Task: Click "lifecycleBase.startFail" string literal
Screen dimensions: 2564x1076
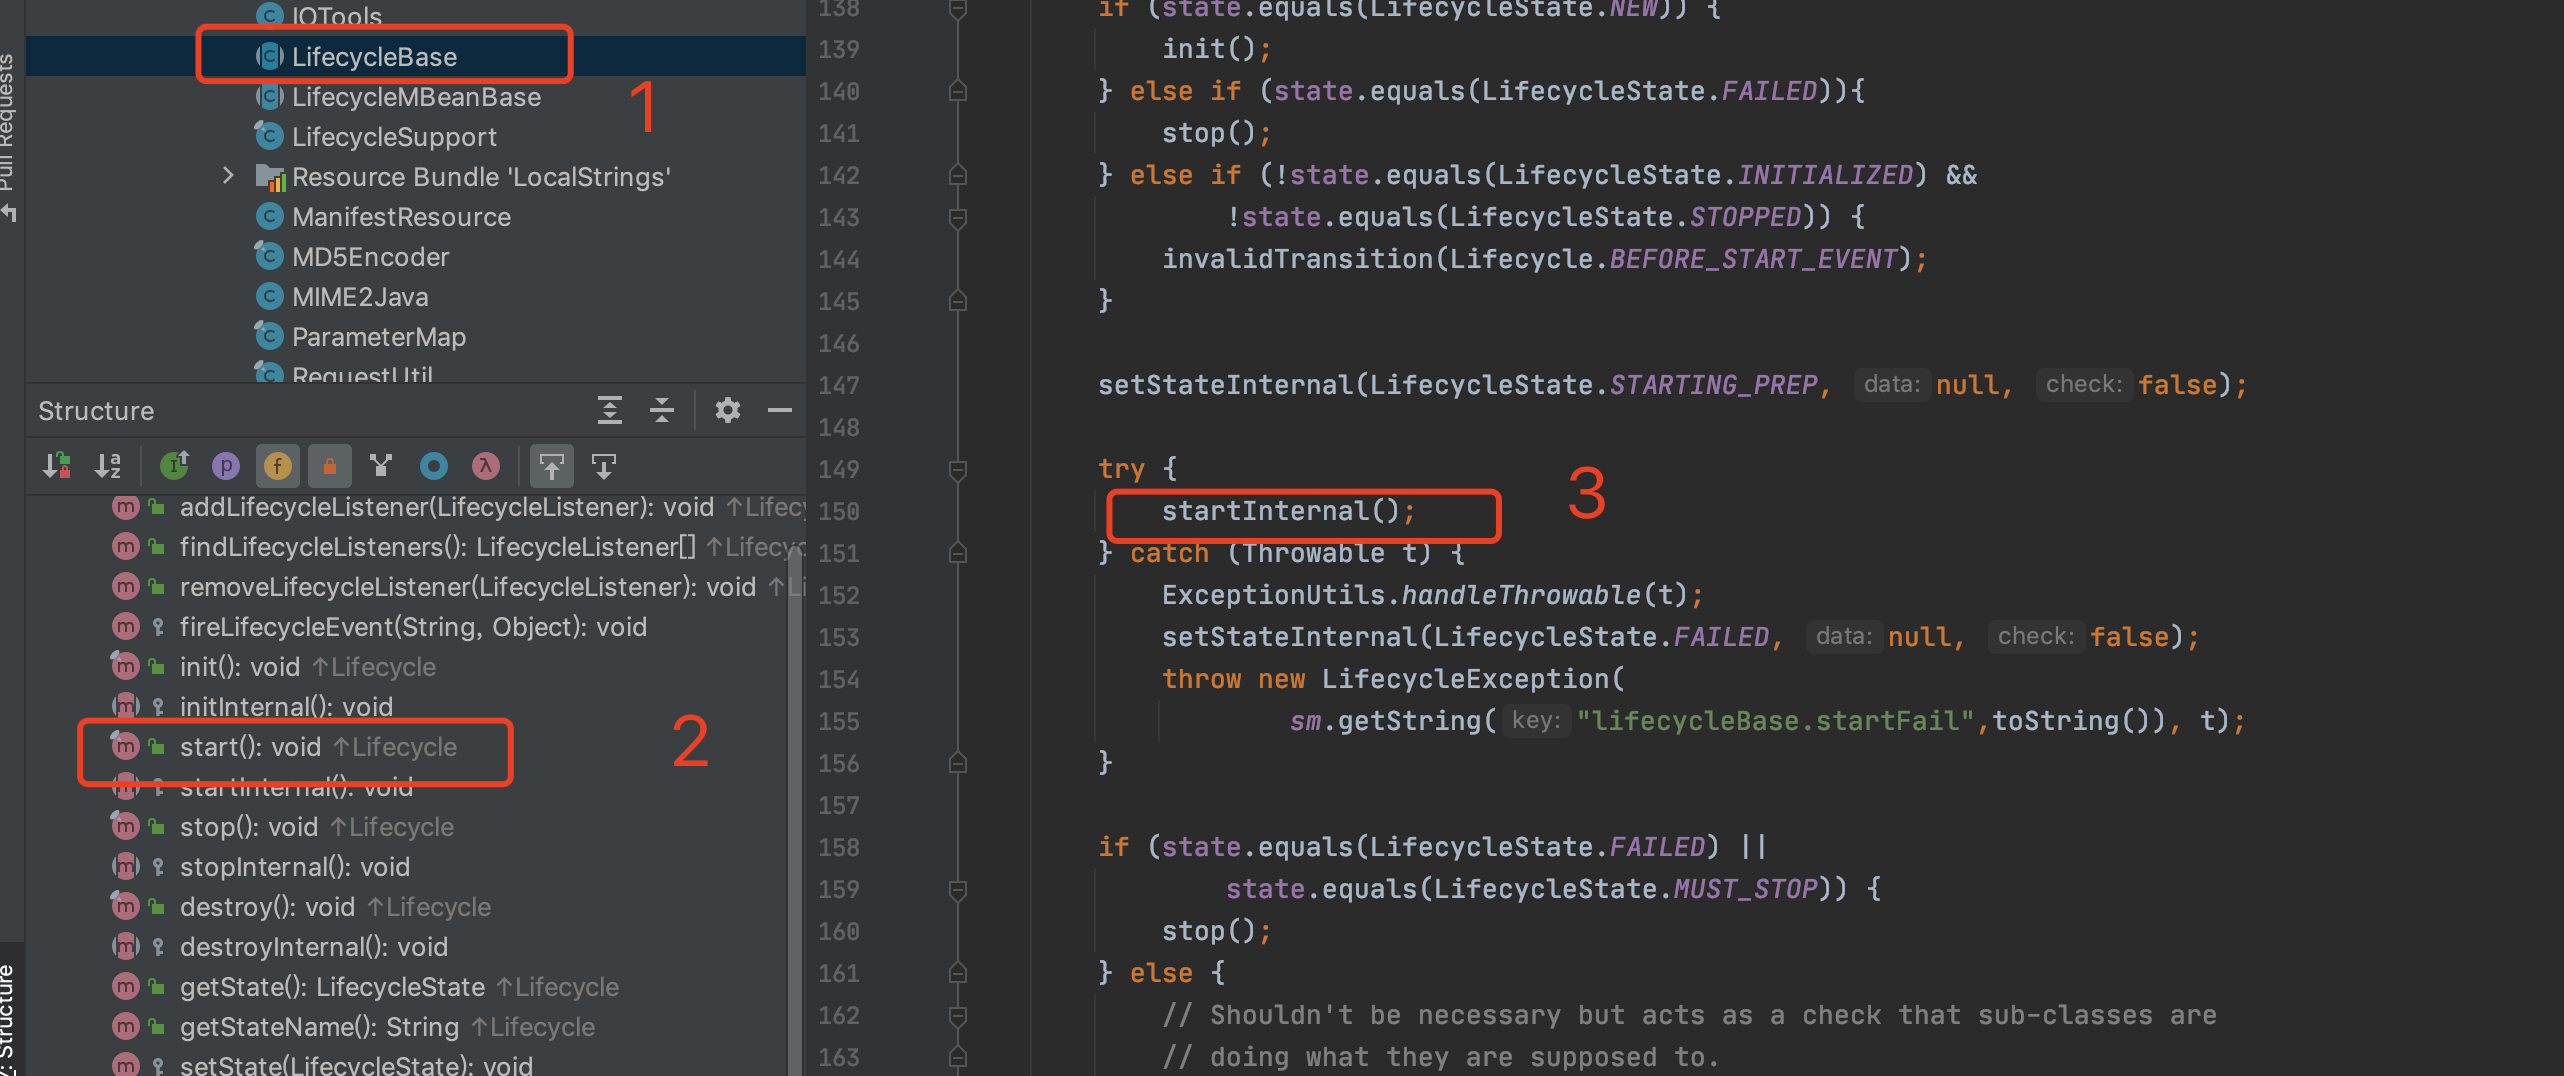Action: pos(1776,721)
